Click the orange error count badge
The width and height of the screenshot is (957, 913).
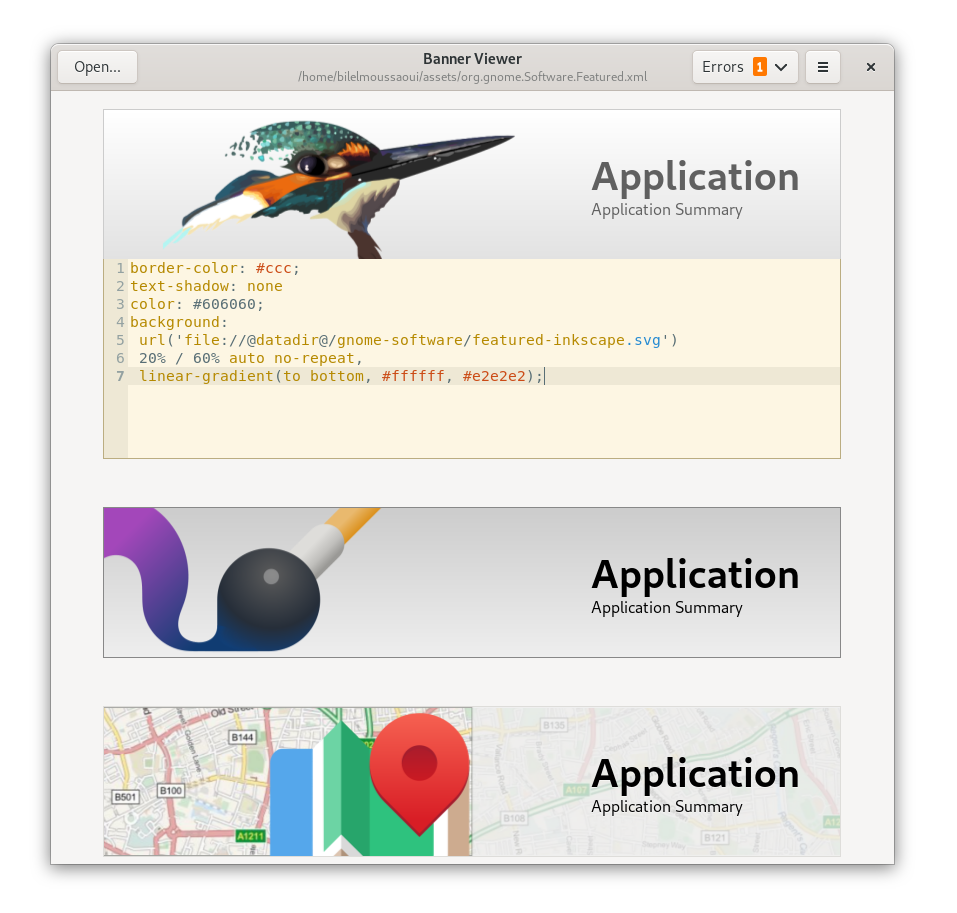[x=759, y=67]
